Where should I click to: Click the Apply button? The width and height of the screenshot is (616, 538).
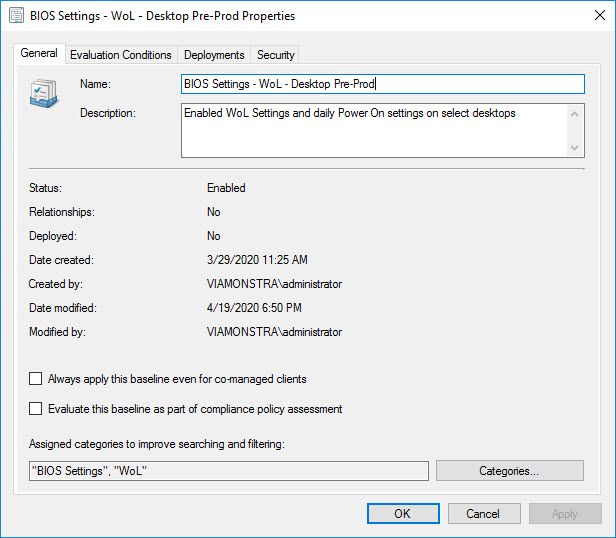[x=564, y=514]
